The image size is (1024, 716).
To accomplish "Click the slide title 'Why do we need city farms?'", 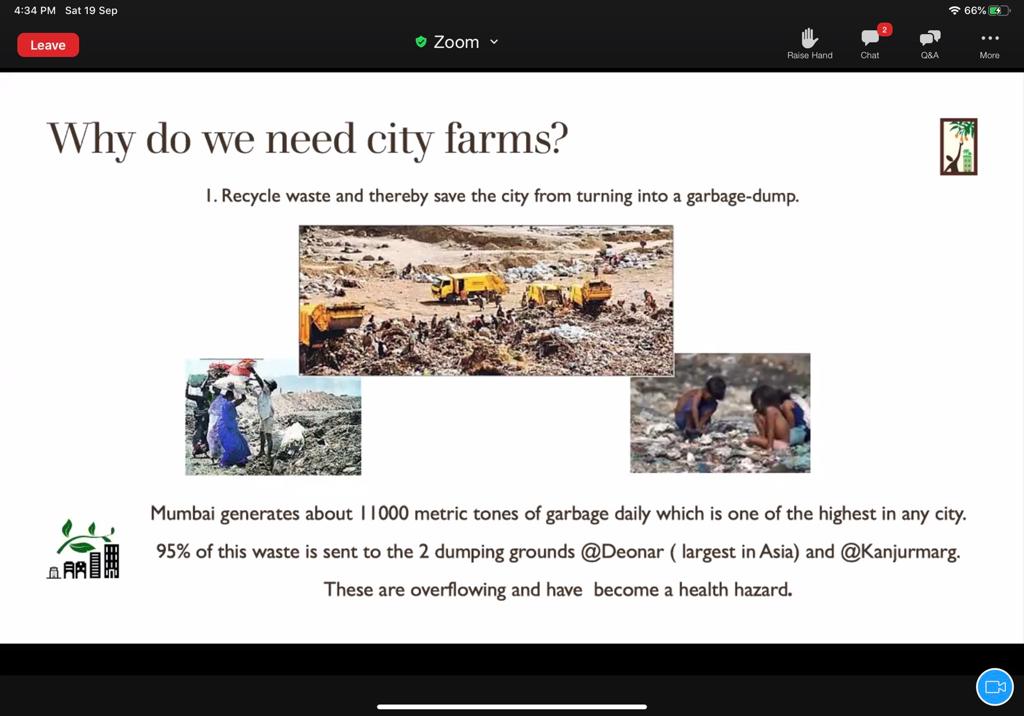I will [x=308, y=138].
